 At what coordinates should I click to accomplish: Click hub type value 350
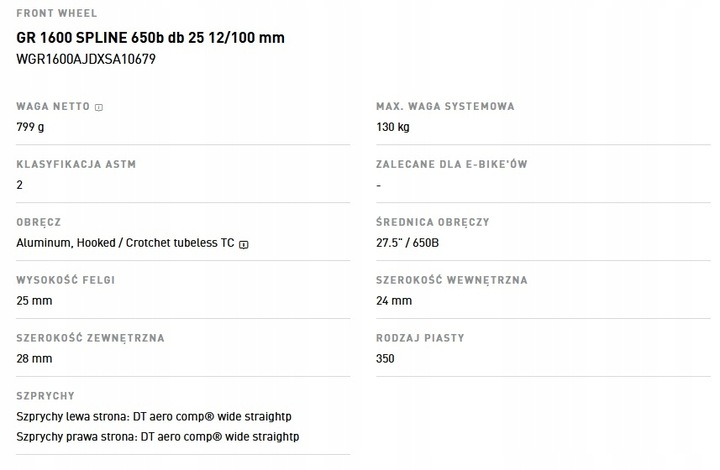tap(385, 359)
